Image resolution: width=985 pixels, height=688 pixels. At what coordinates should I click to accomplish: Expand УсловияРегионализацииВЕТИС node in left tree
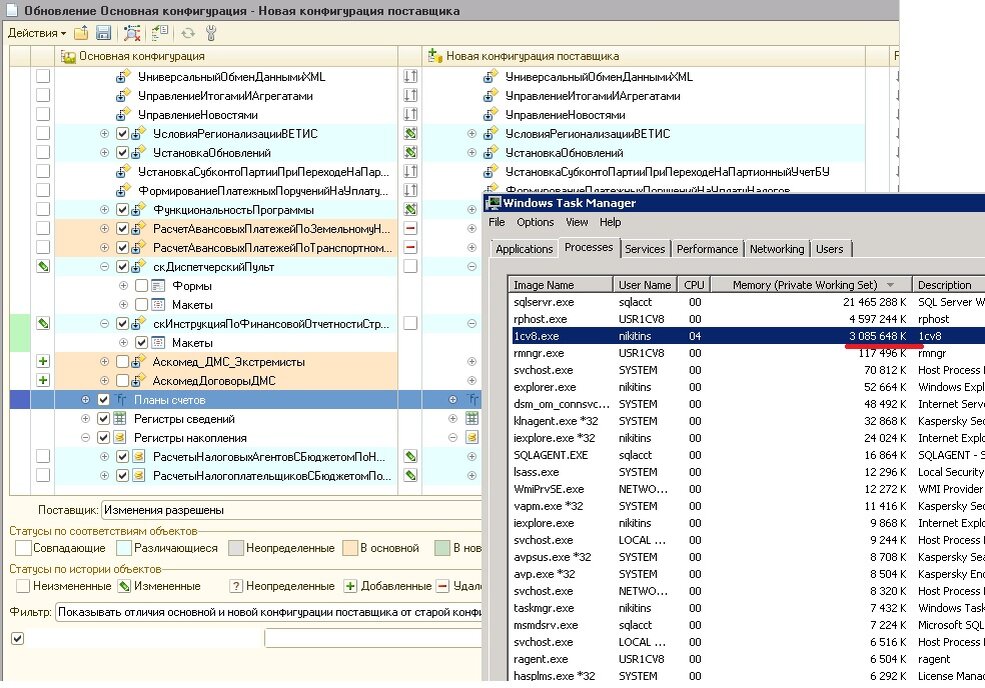(x=104, y=133)
